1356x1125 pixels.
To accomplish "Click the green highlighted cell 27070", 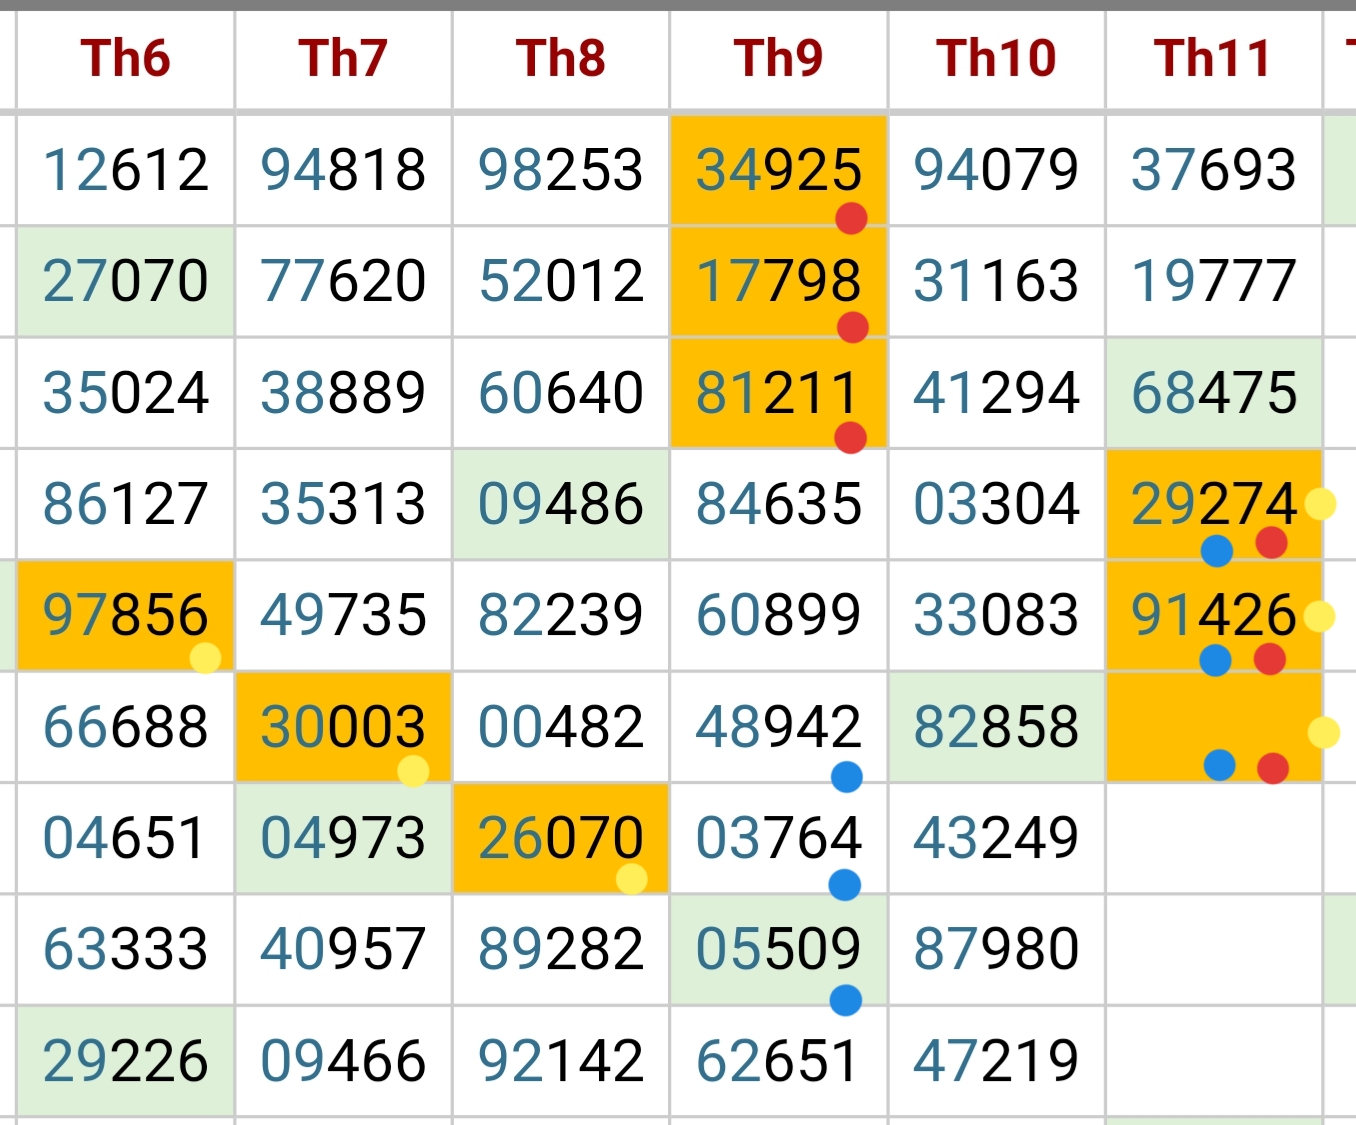I will (x=126, y=281).
